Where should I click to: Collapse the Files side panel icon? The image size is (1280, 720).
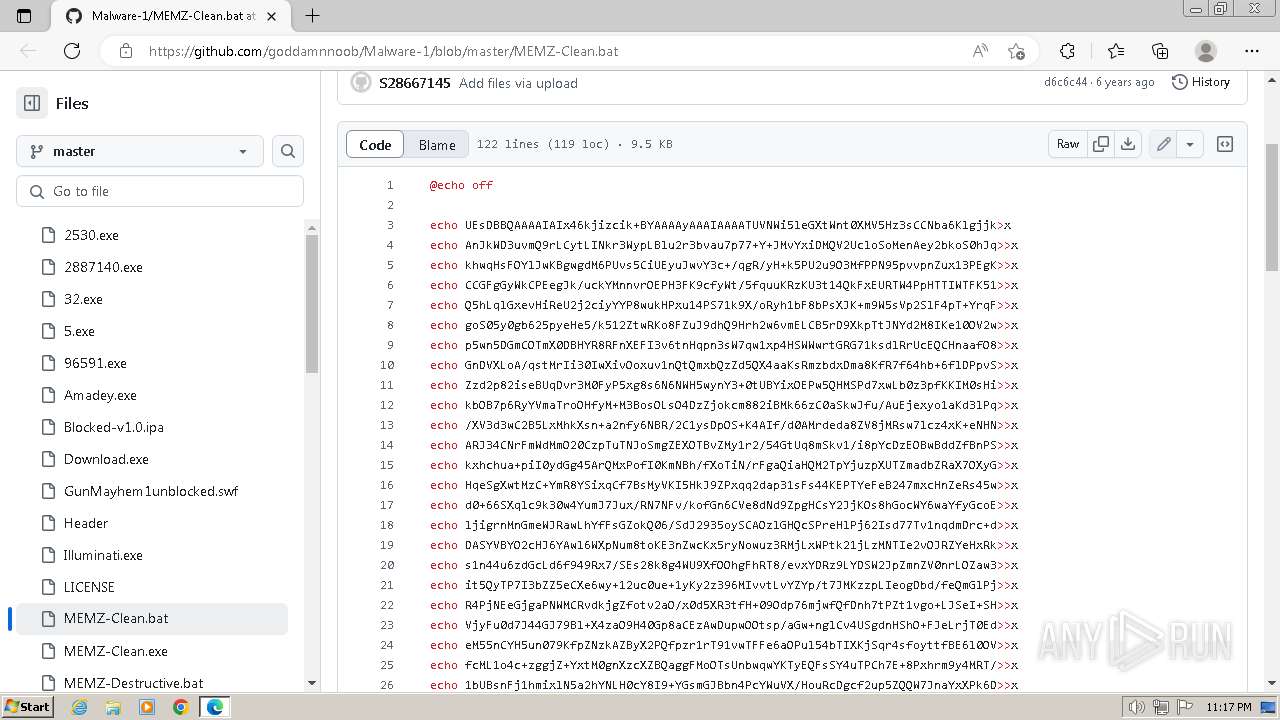[32, 103]
